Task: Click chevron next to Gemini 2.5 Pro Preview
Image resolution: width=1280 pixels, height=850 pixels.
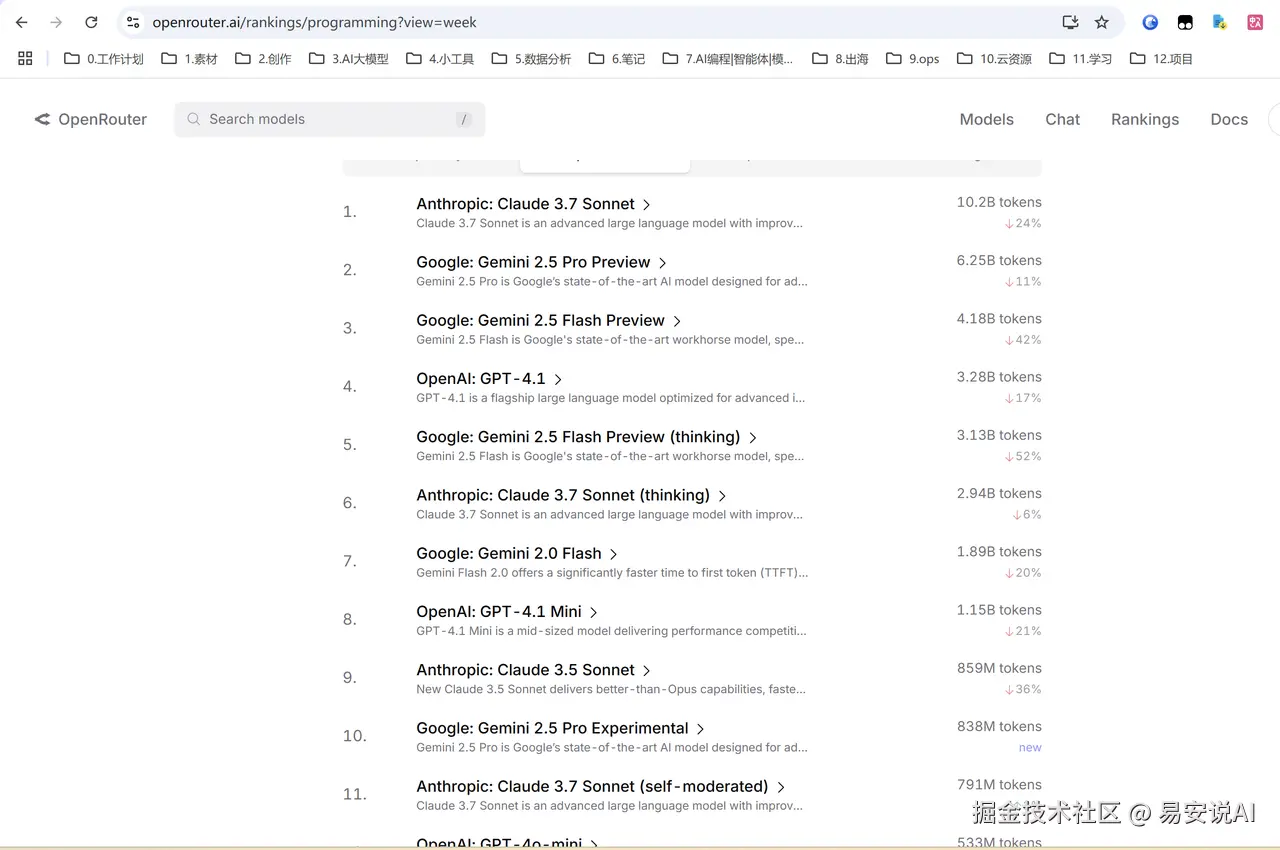Action: pyautogui.click(x=663, y=263)
